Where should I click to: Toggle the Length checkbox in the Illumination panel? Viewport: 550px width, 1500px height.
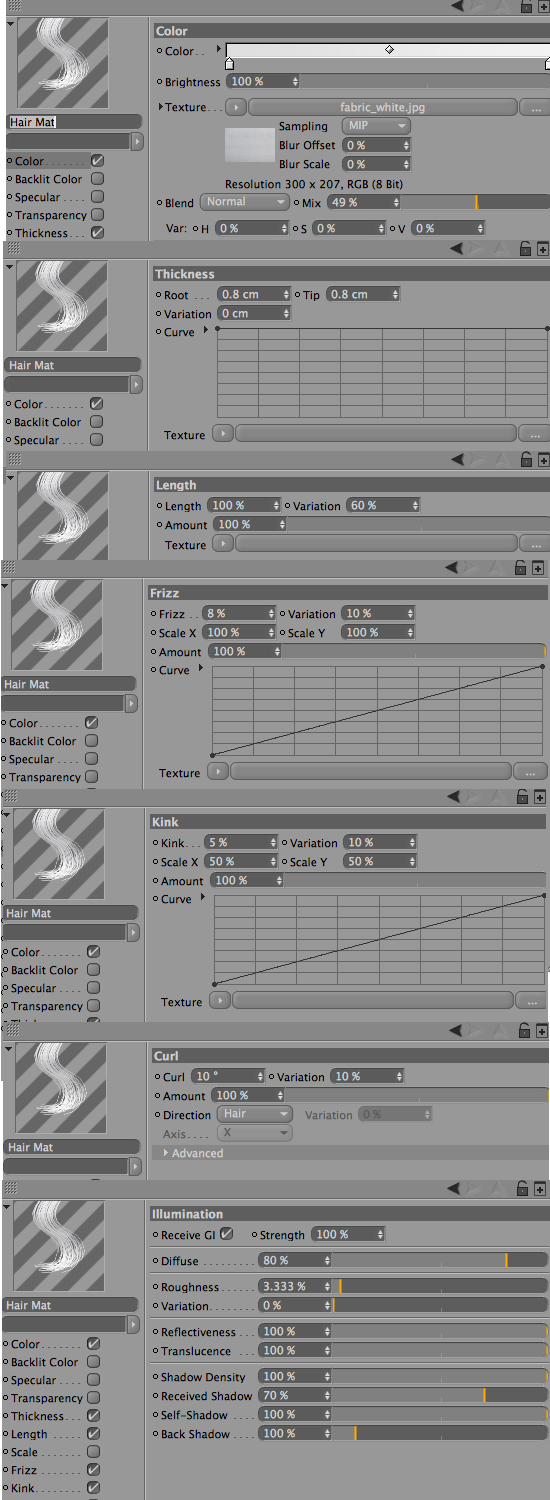[93, 1433]
